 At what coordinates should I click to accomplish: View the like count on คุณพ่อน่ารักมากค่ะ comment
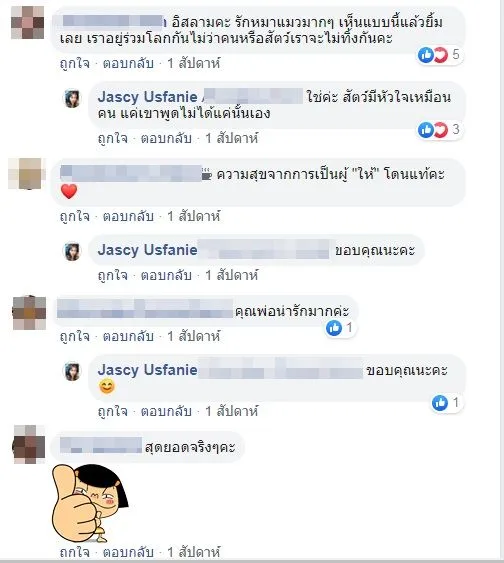[x=340, y=328]
